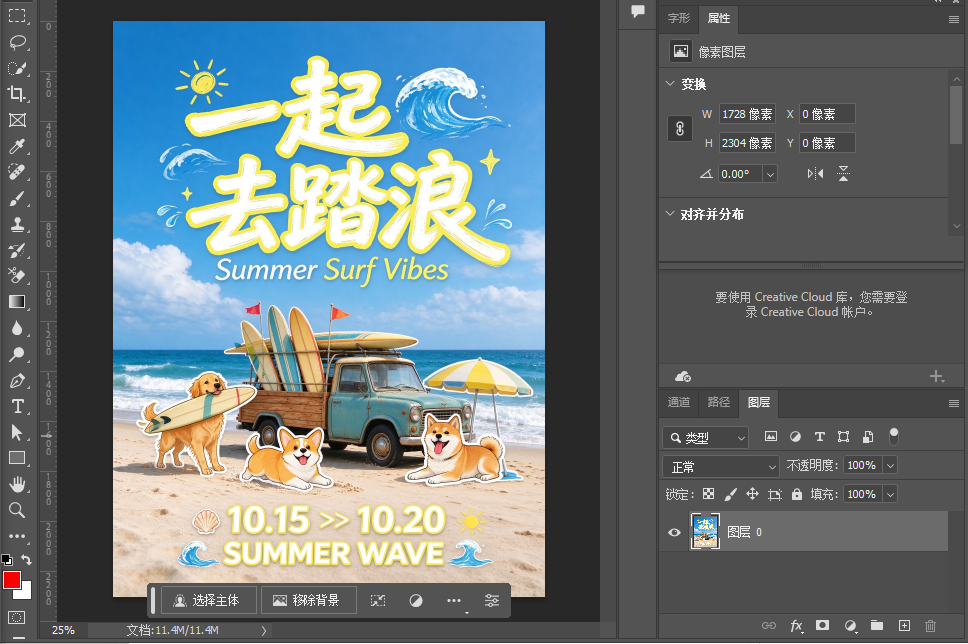968x644 pixels.
Task: Reset default foreground and background colors
Action: (7, 559)
